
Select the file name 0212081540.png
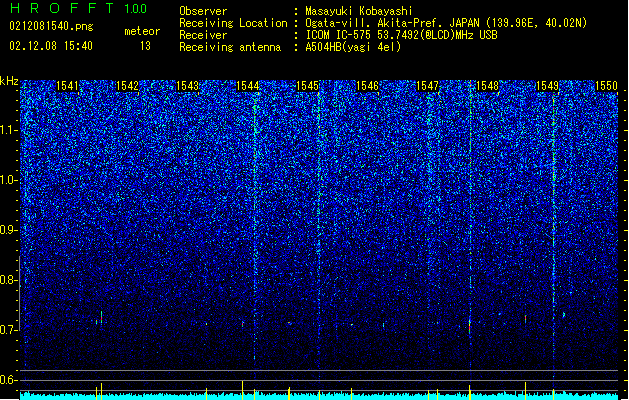point(51,26)
